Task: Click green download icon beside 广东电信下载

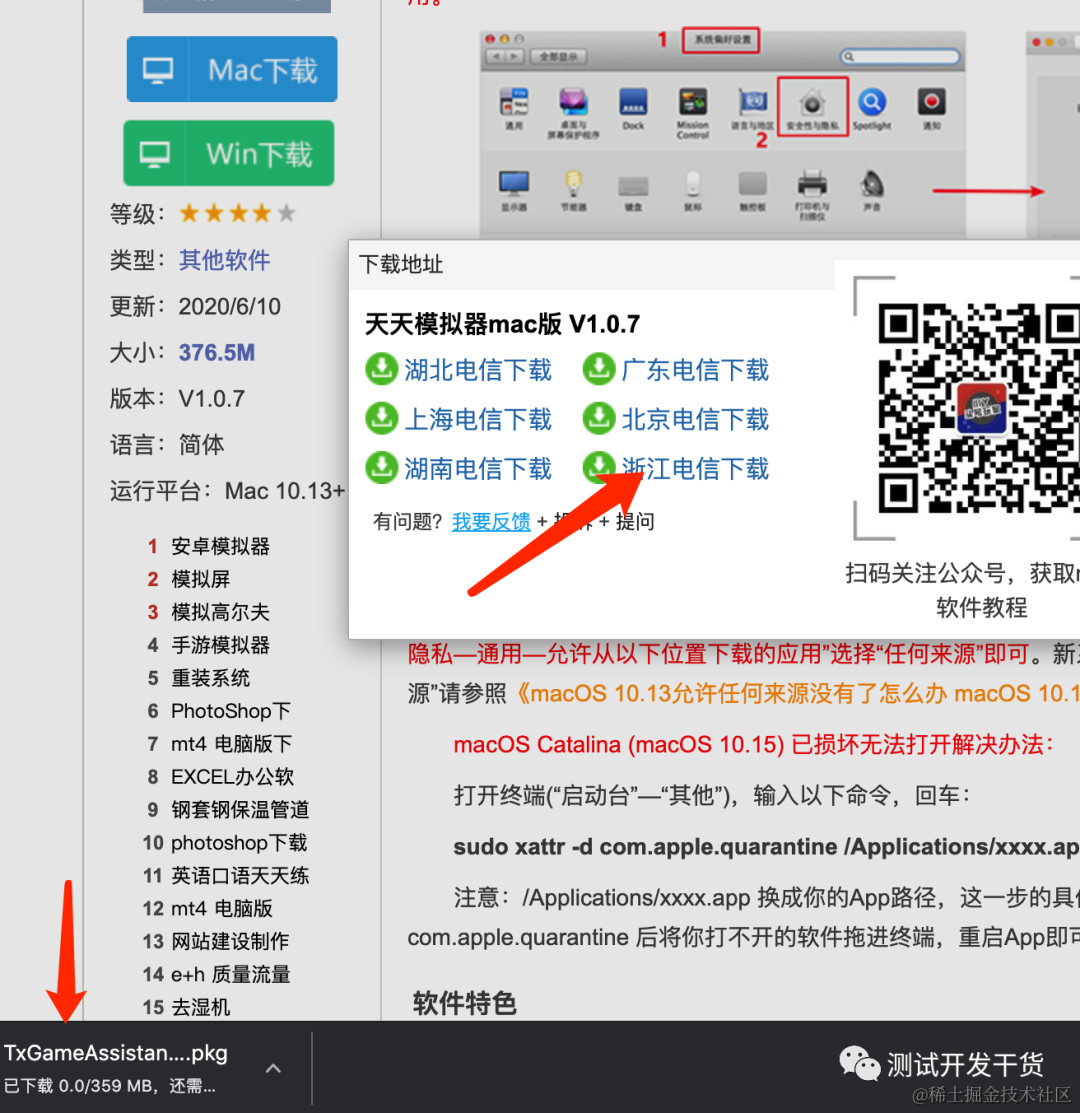Action: (x=599, y=369)
